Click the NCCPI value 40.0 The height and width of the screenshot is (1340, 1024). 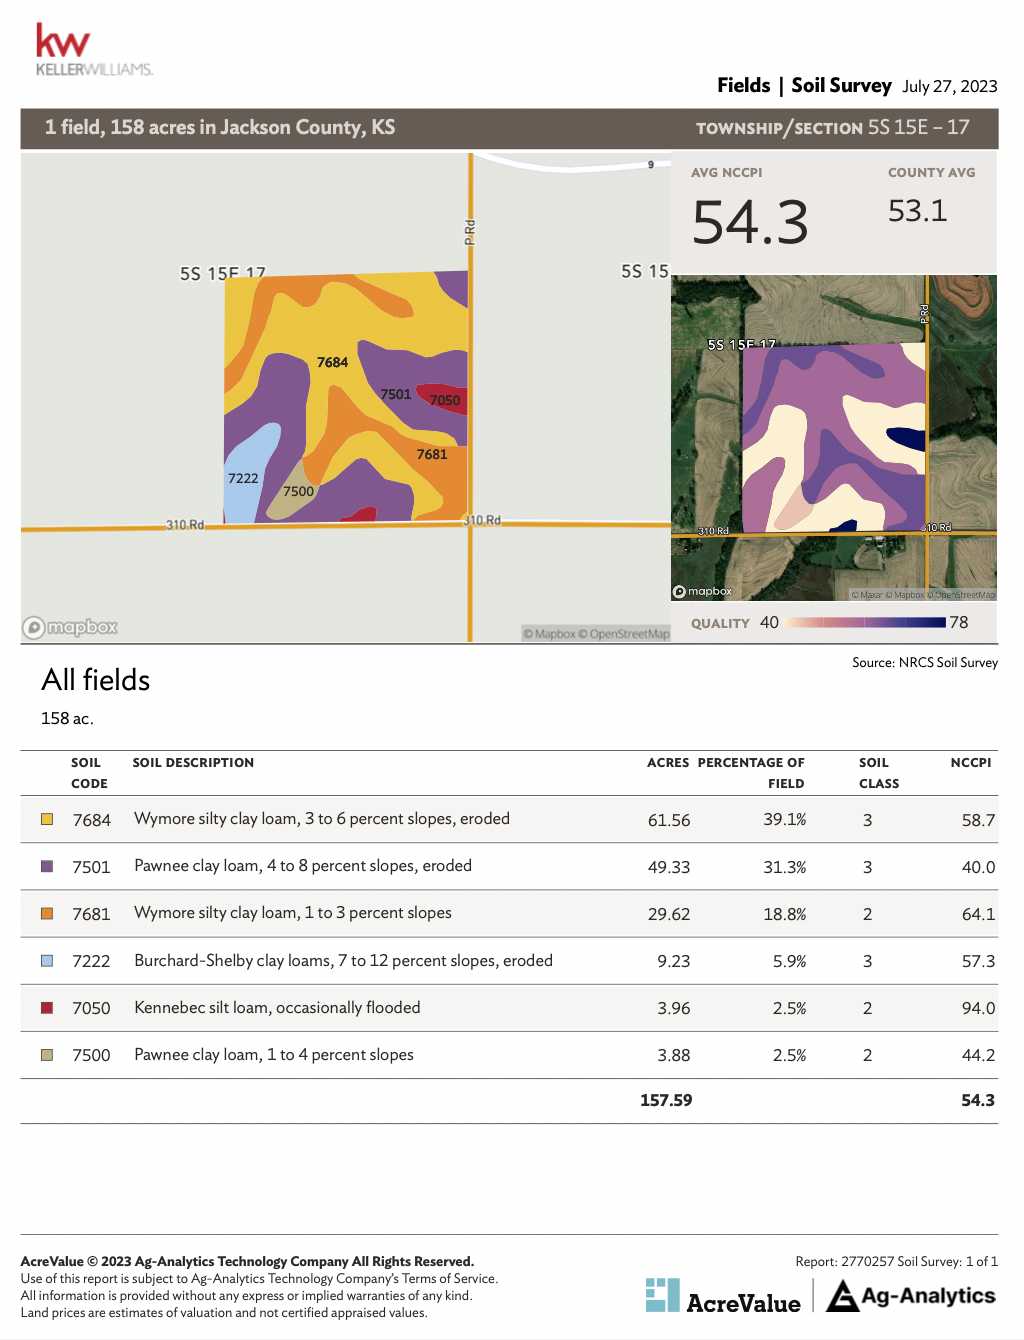tap(978, 867)
